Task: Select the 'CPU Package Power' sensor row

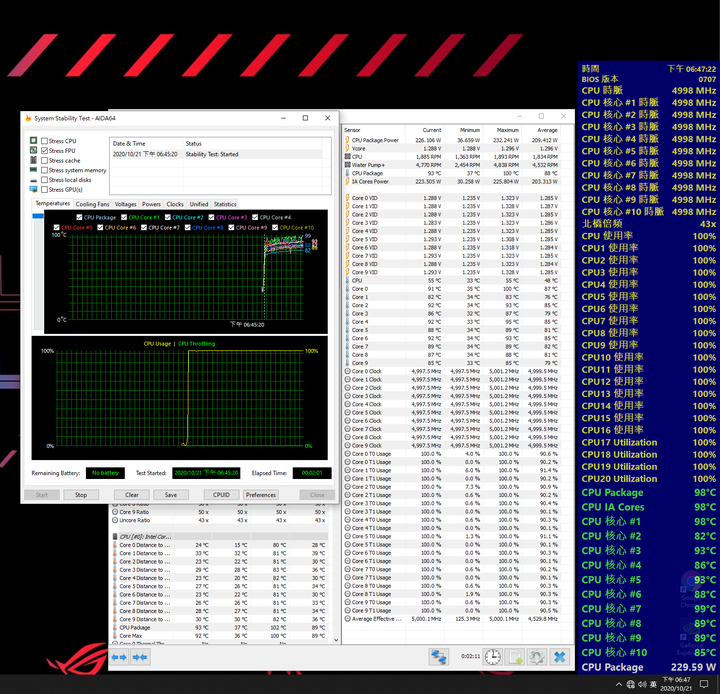Action: [x=451, y=140]
